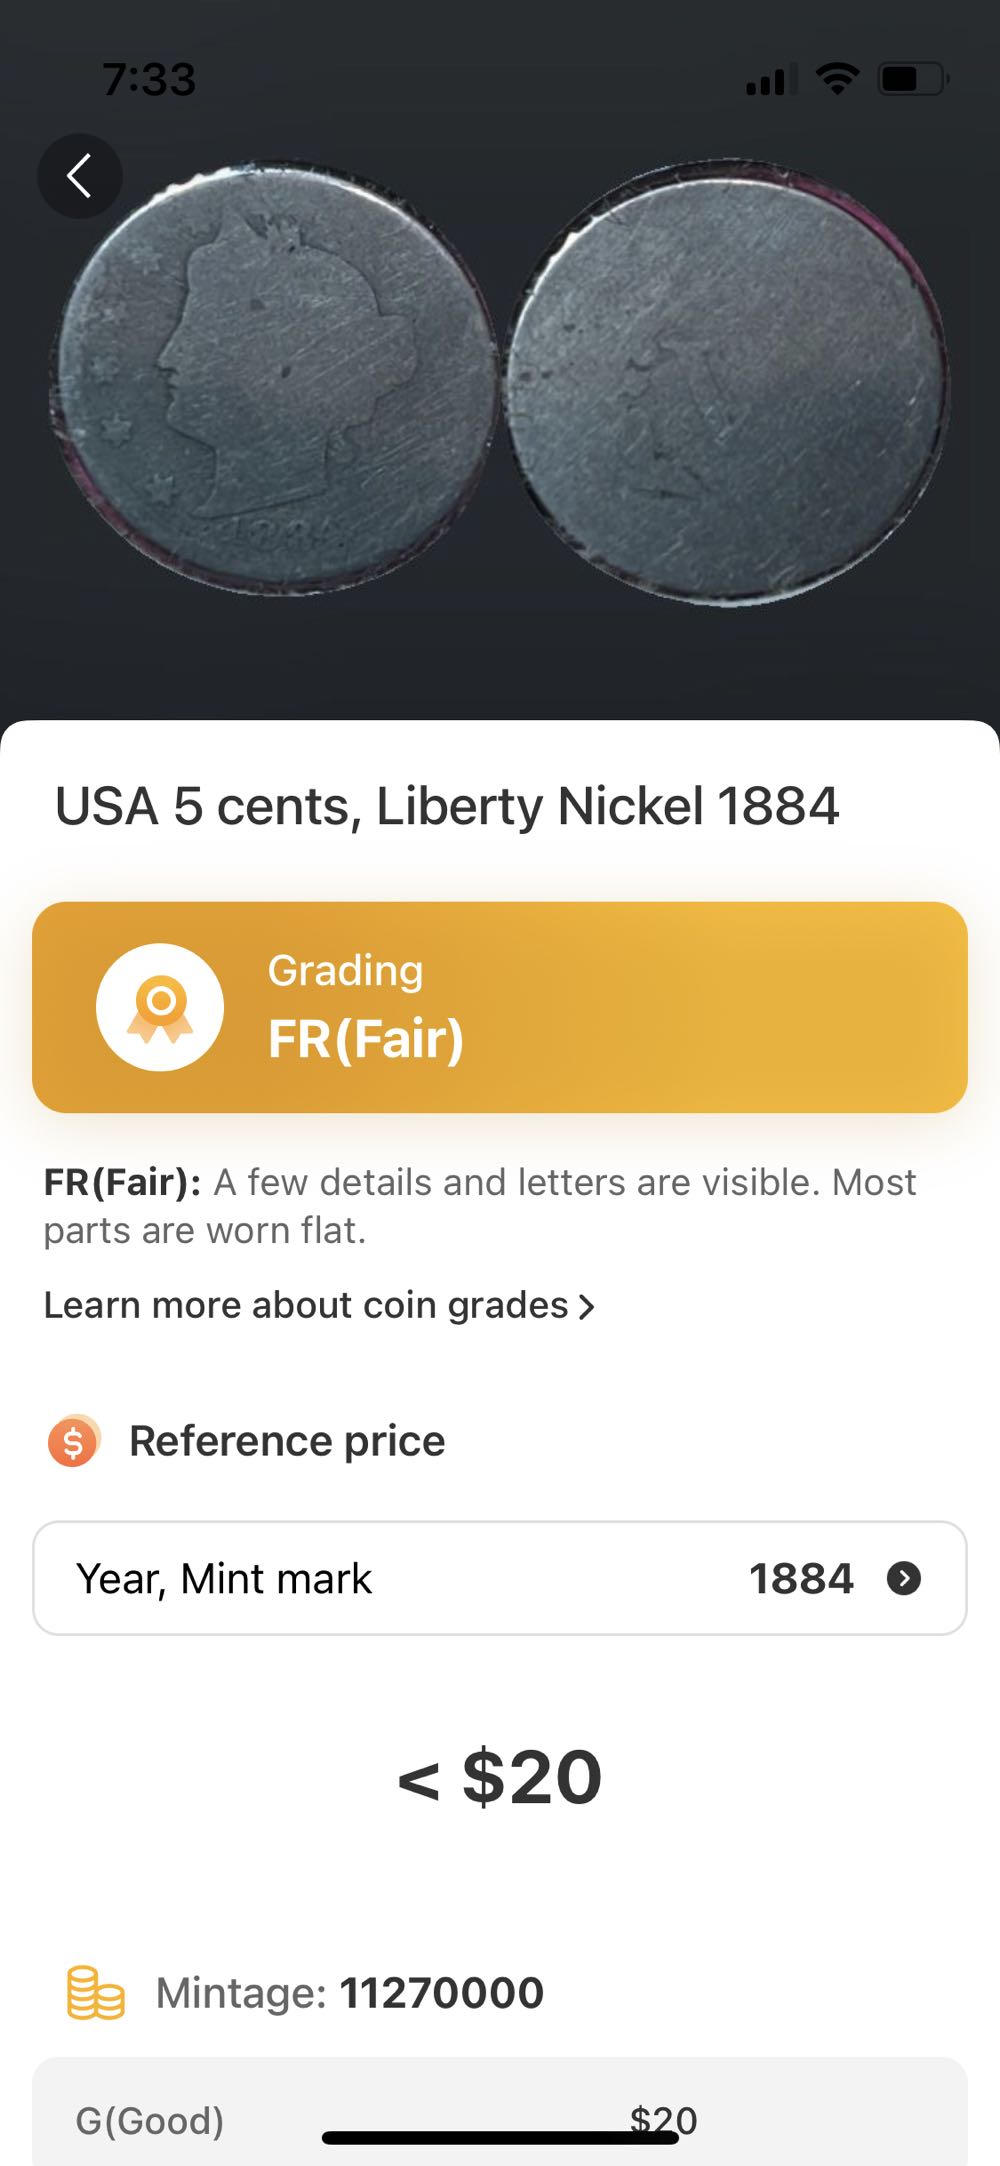
Task: View the coin reverse photo
Action: coord(727,382)
